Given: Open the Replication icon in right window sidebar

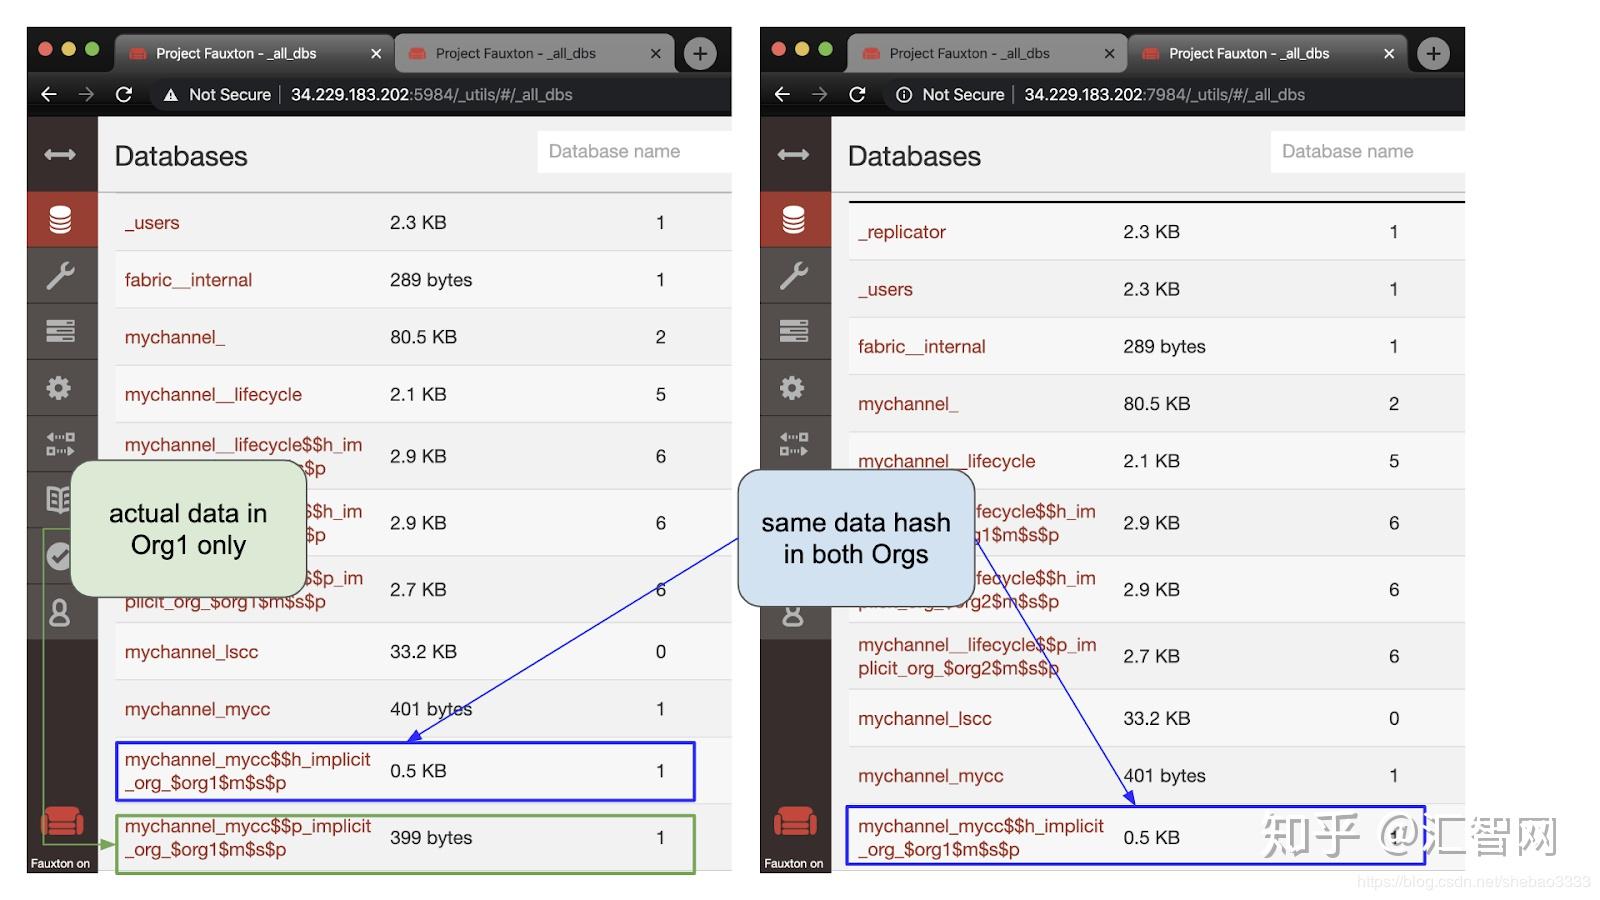Looking at the screenshot, I should 794,443.
